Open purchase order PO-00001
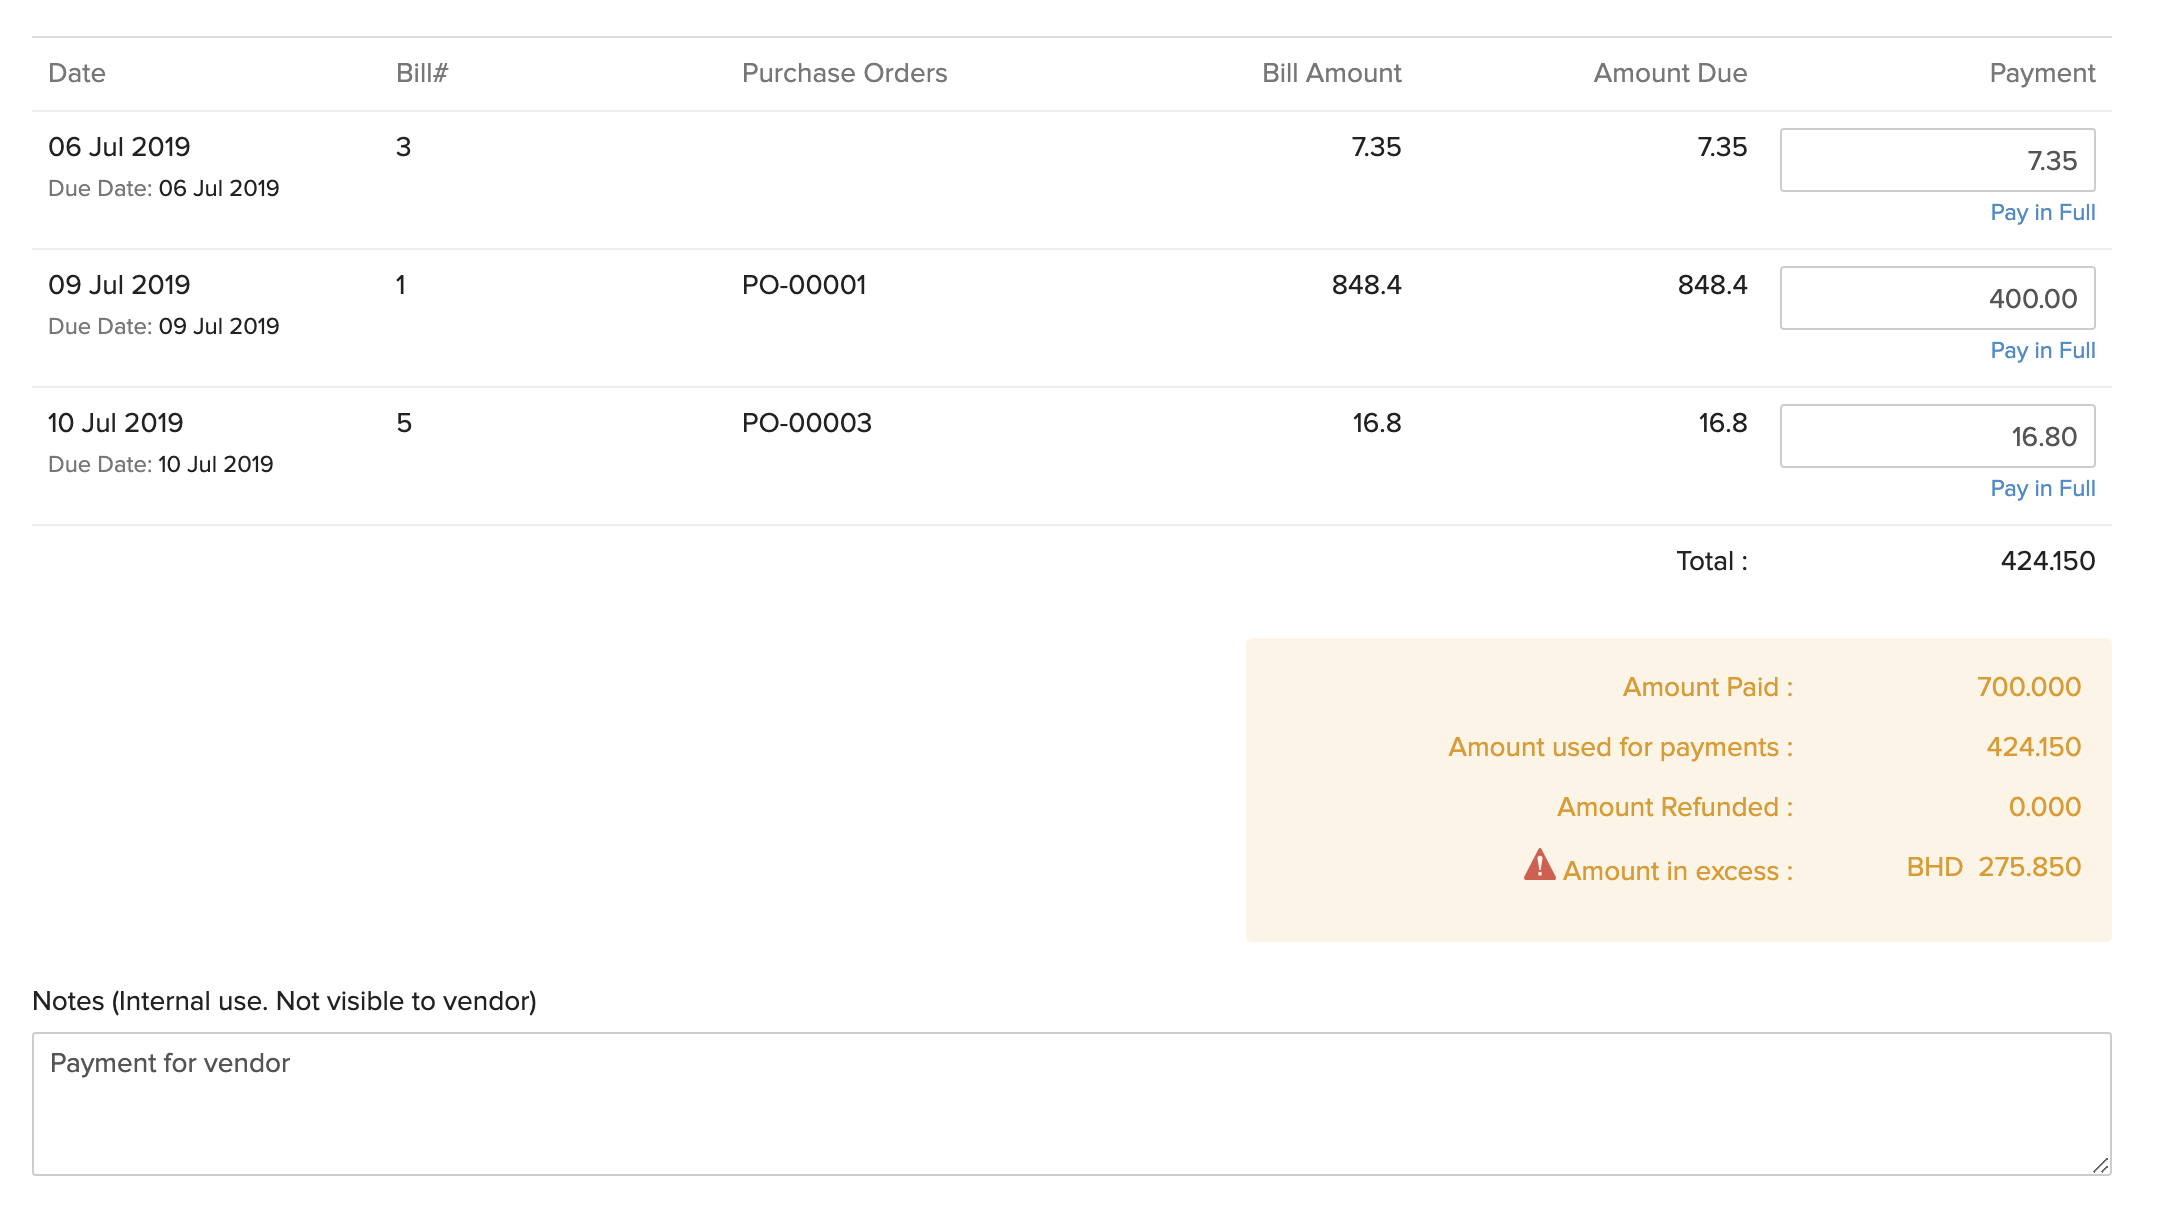Image resolution: width=2158 pixels, height=1220 pixels. point(803,284)
